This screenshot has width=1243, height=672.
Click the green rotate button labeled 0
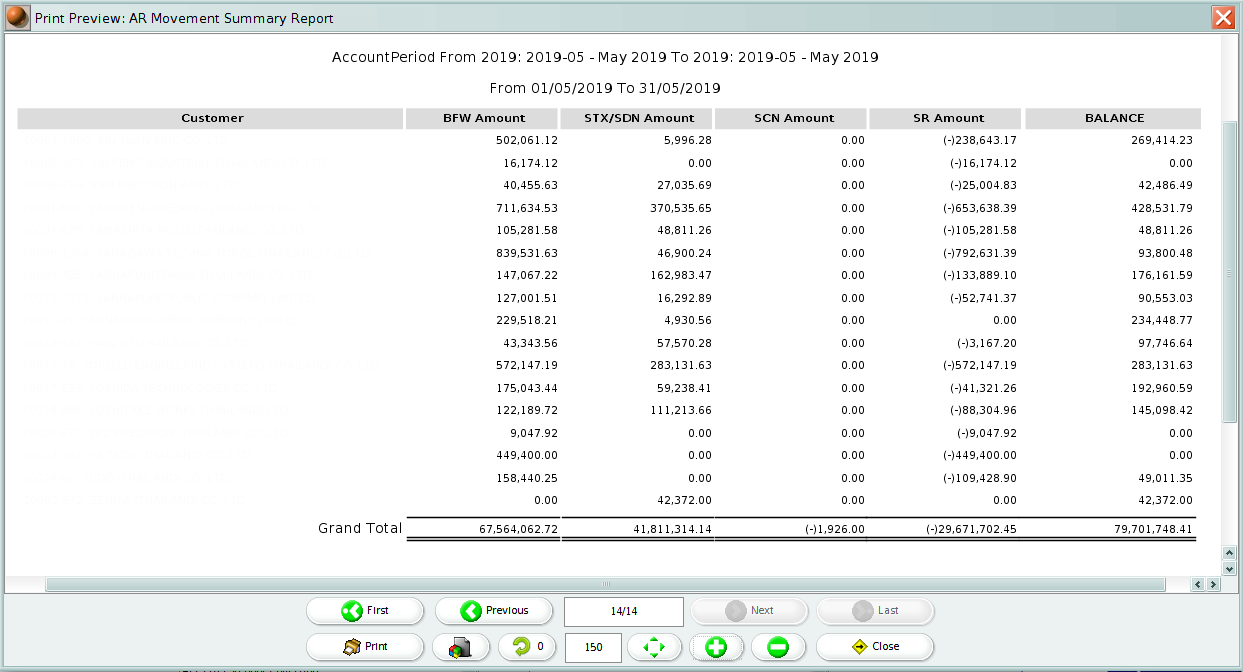click(x=527, y=647)
